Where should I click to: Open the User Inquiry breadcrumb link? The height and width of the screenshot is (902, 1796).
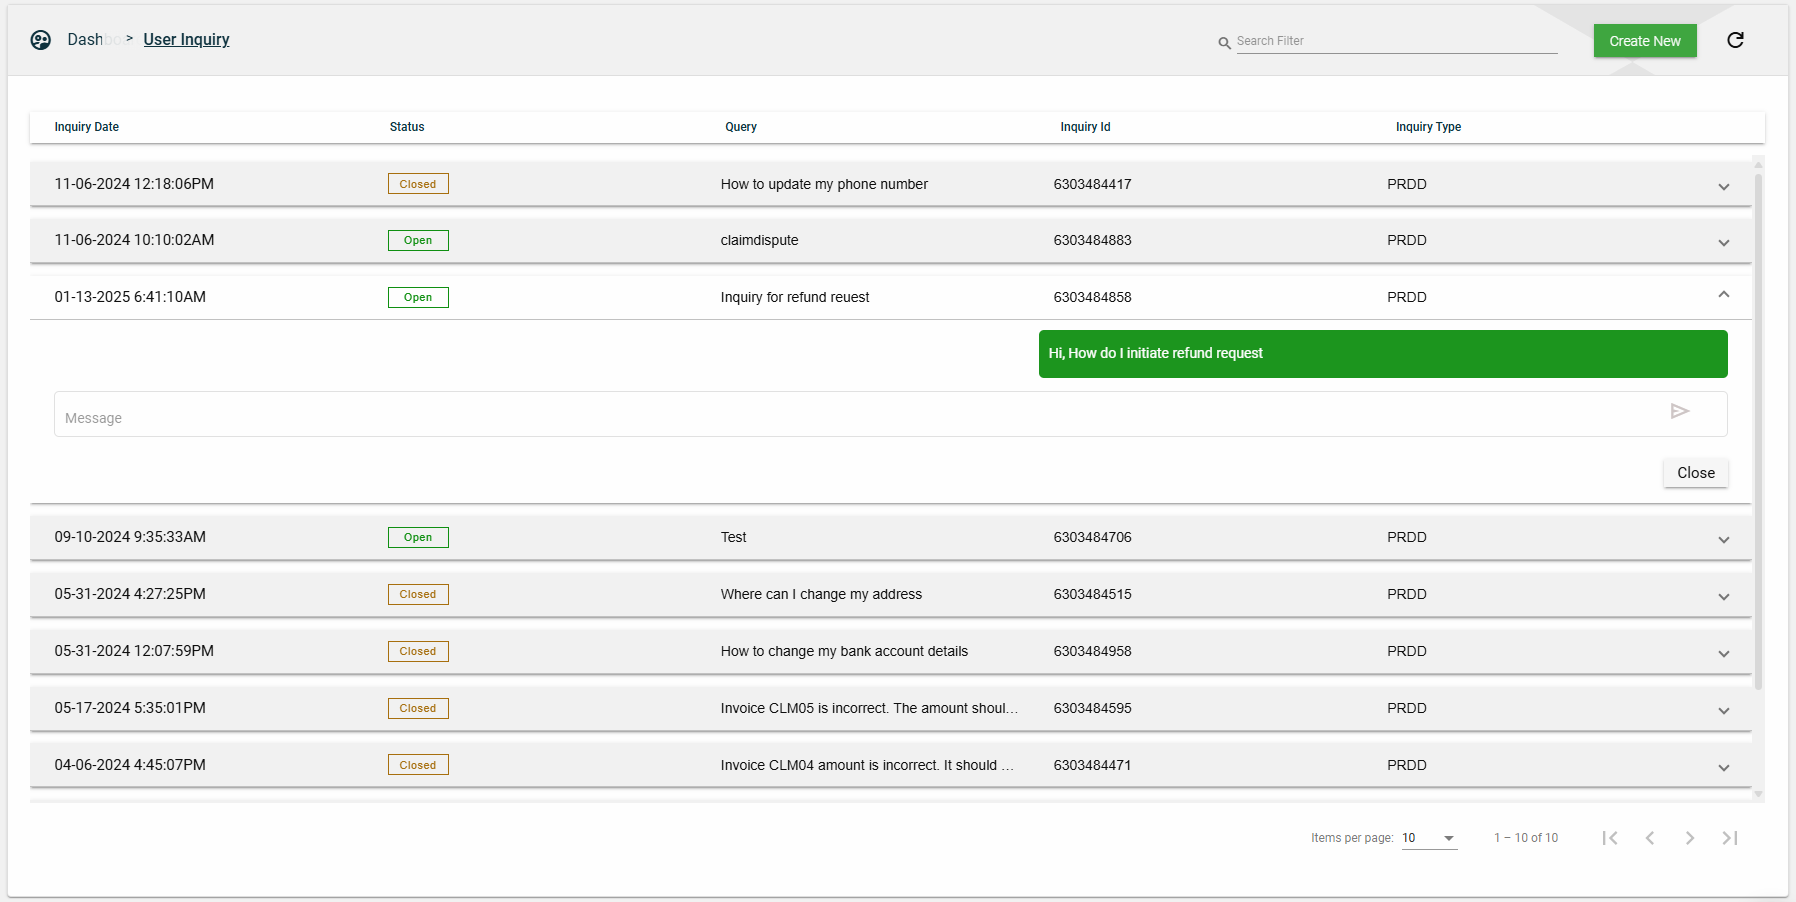[x=186, y=40]
